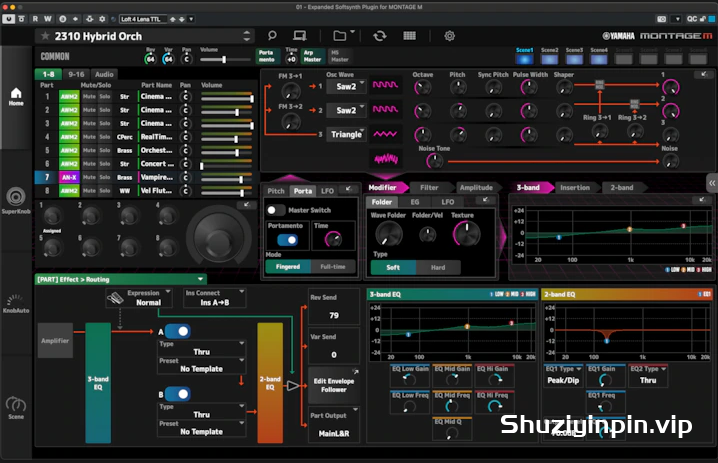Image resolution: width=718 pixels, height=463 pixels.
Task: Click the 3-band EQ routing block
Action: tap(98, 383)
